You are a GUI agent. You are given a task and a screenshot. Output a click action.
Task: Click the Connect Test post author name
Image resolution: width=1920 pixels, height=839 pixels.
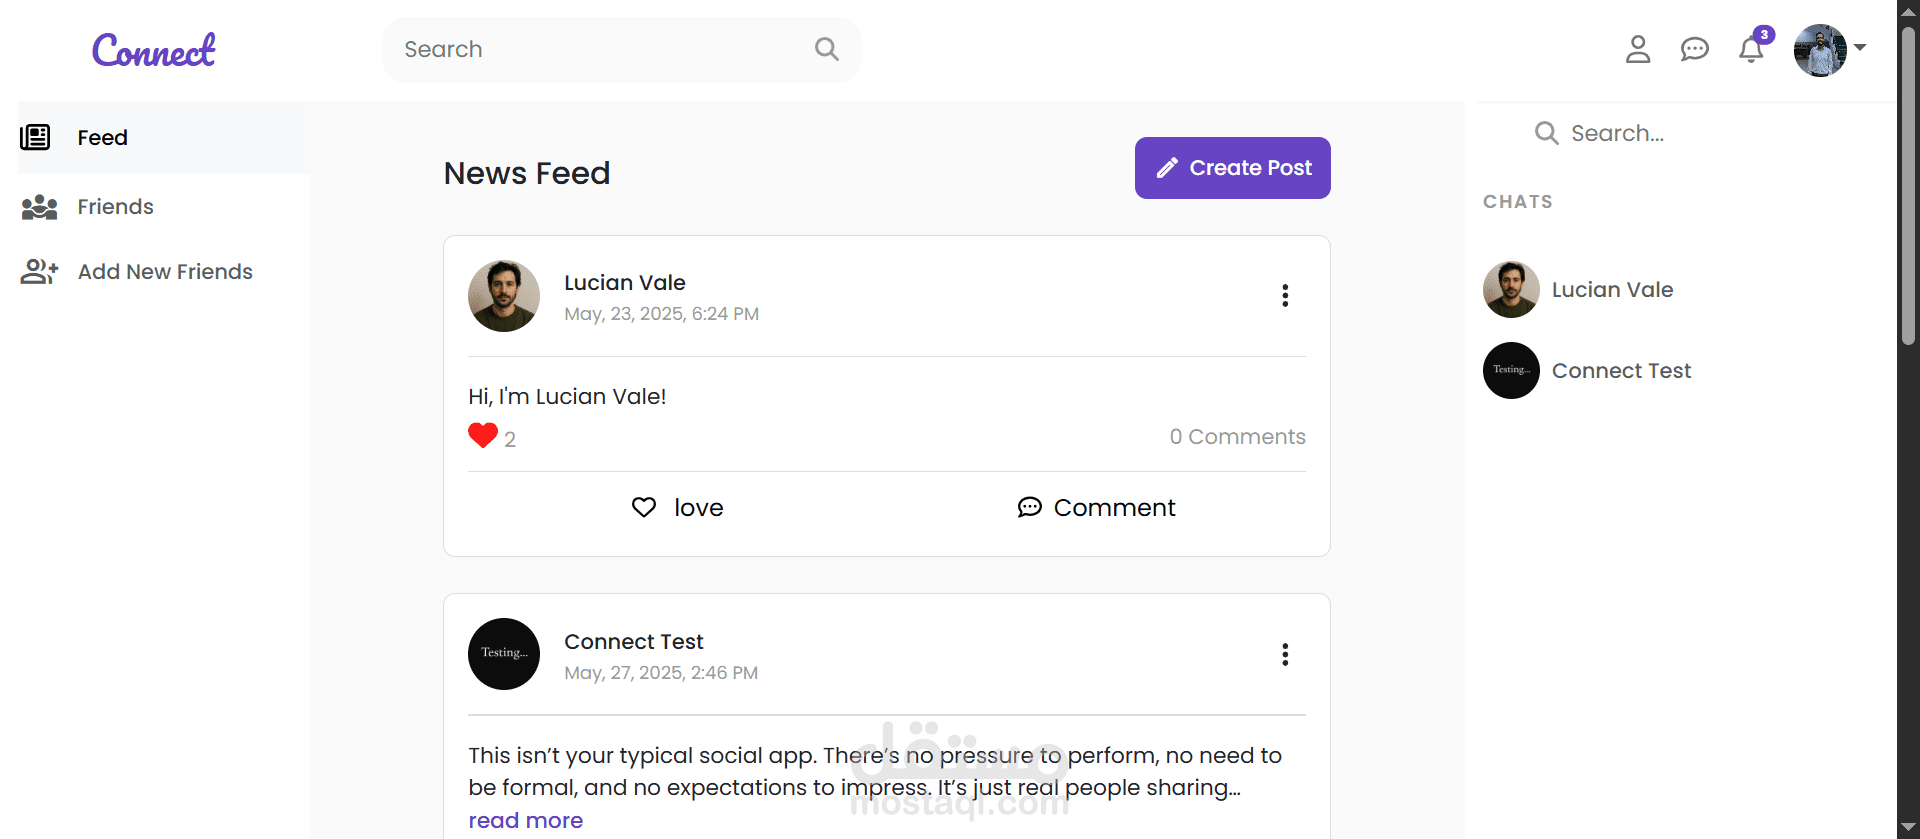[x=634, y=642]
